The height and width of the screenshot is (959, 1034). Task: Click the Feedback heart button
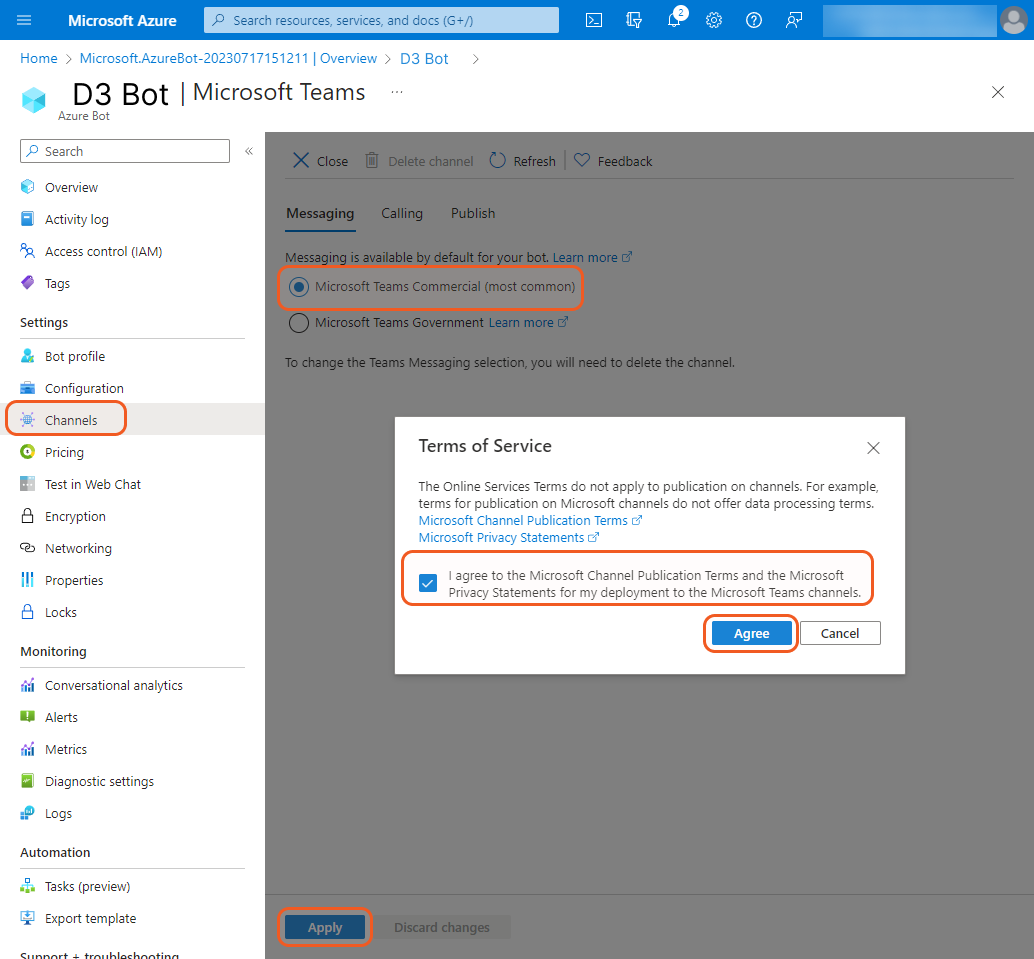click(x=613, y=161)
